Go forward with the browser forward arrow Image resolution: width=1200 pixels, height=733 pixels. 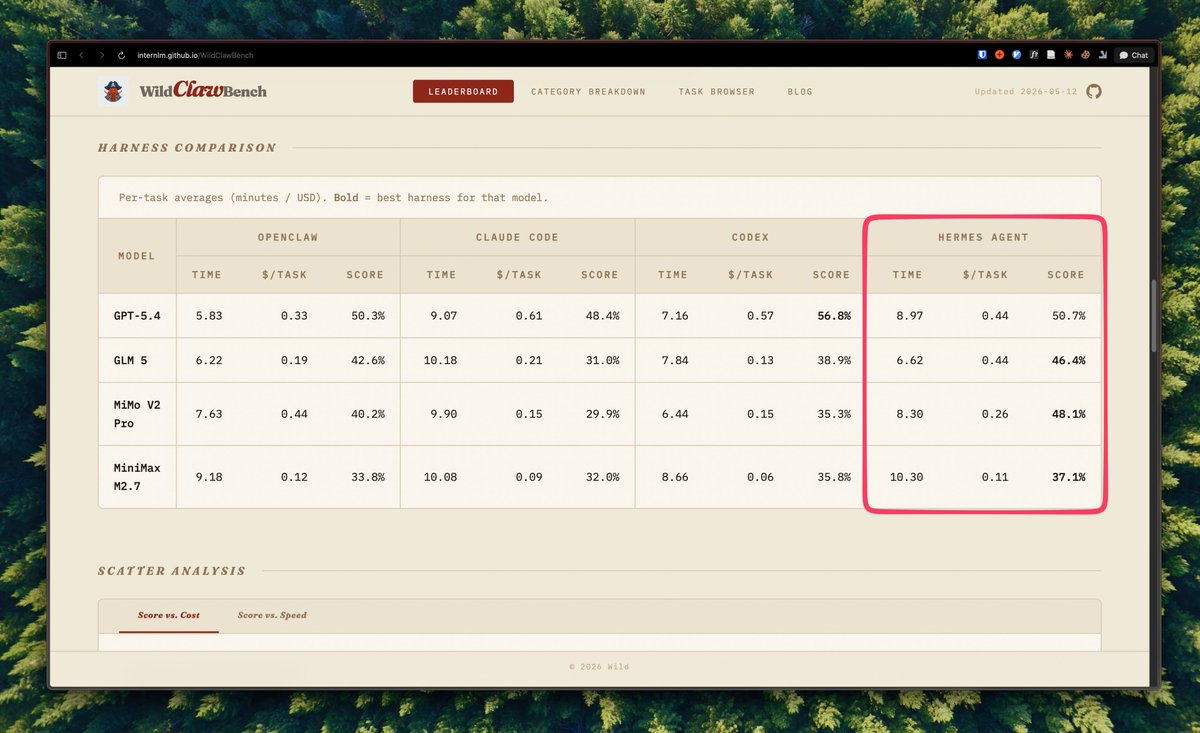coord(101,55)
